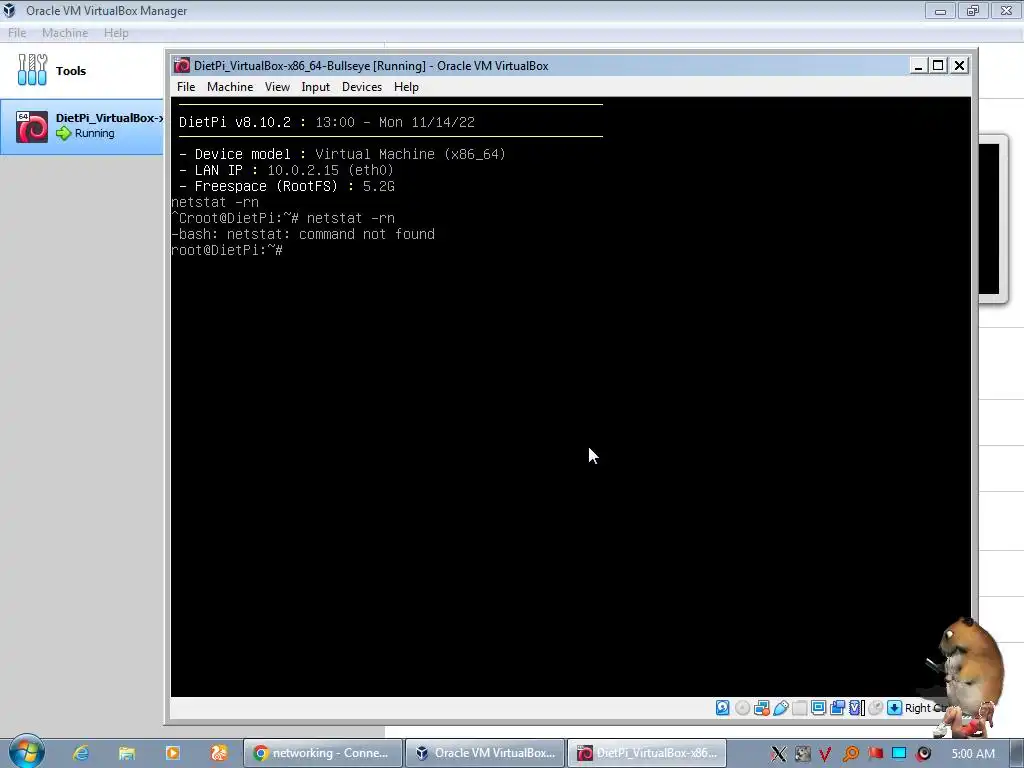The height and width of the screenshot is (768, 1024).
Task: Click the 'netstat: command not found' line
Action: pyautogui.click(x=303, y=234)
